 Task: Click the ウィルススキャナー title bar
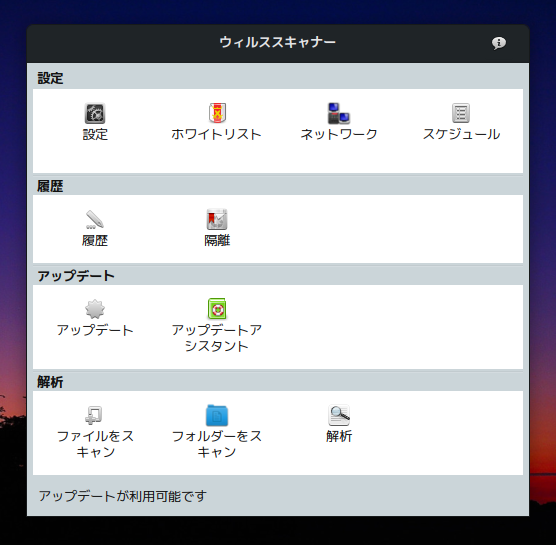click(x=278, y=43)
